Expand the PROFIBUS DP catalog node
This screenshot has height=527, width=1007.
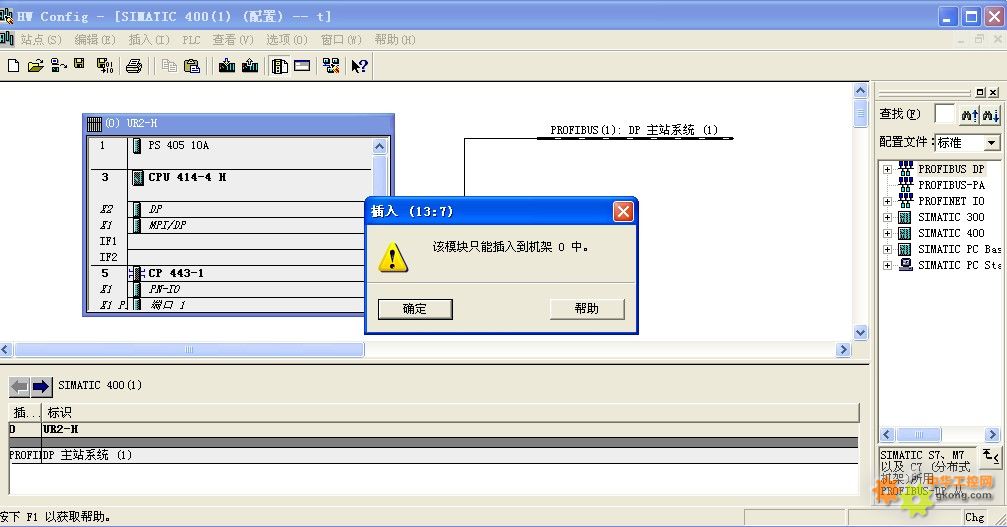coord(888,169)
